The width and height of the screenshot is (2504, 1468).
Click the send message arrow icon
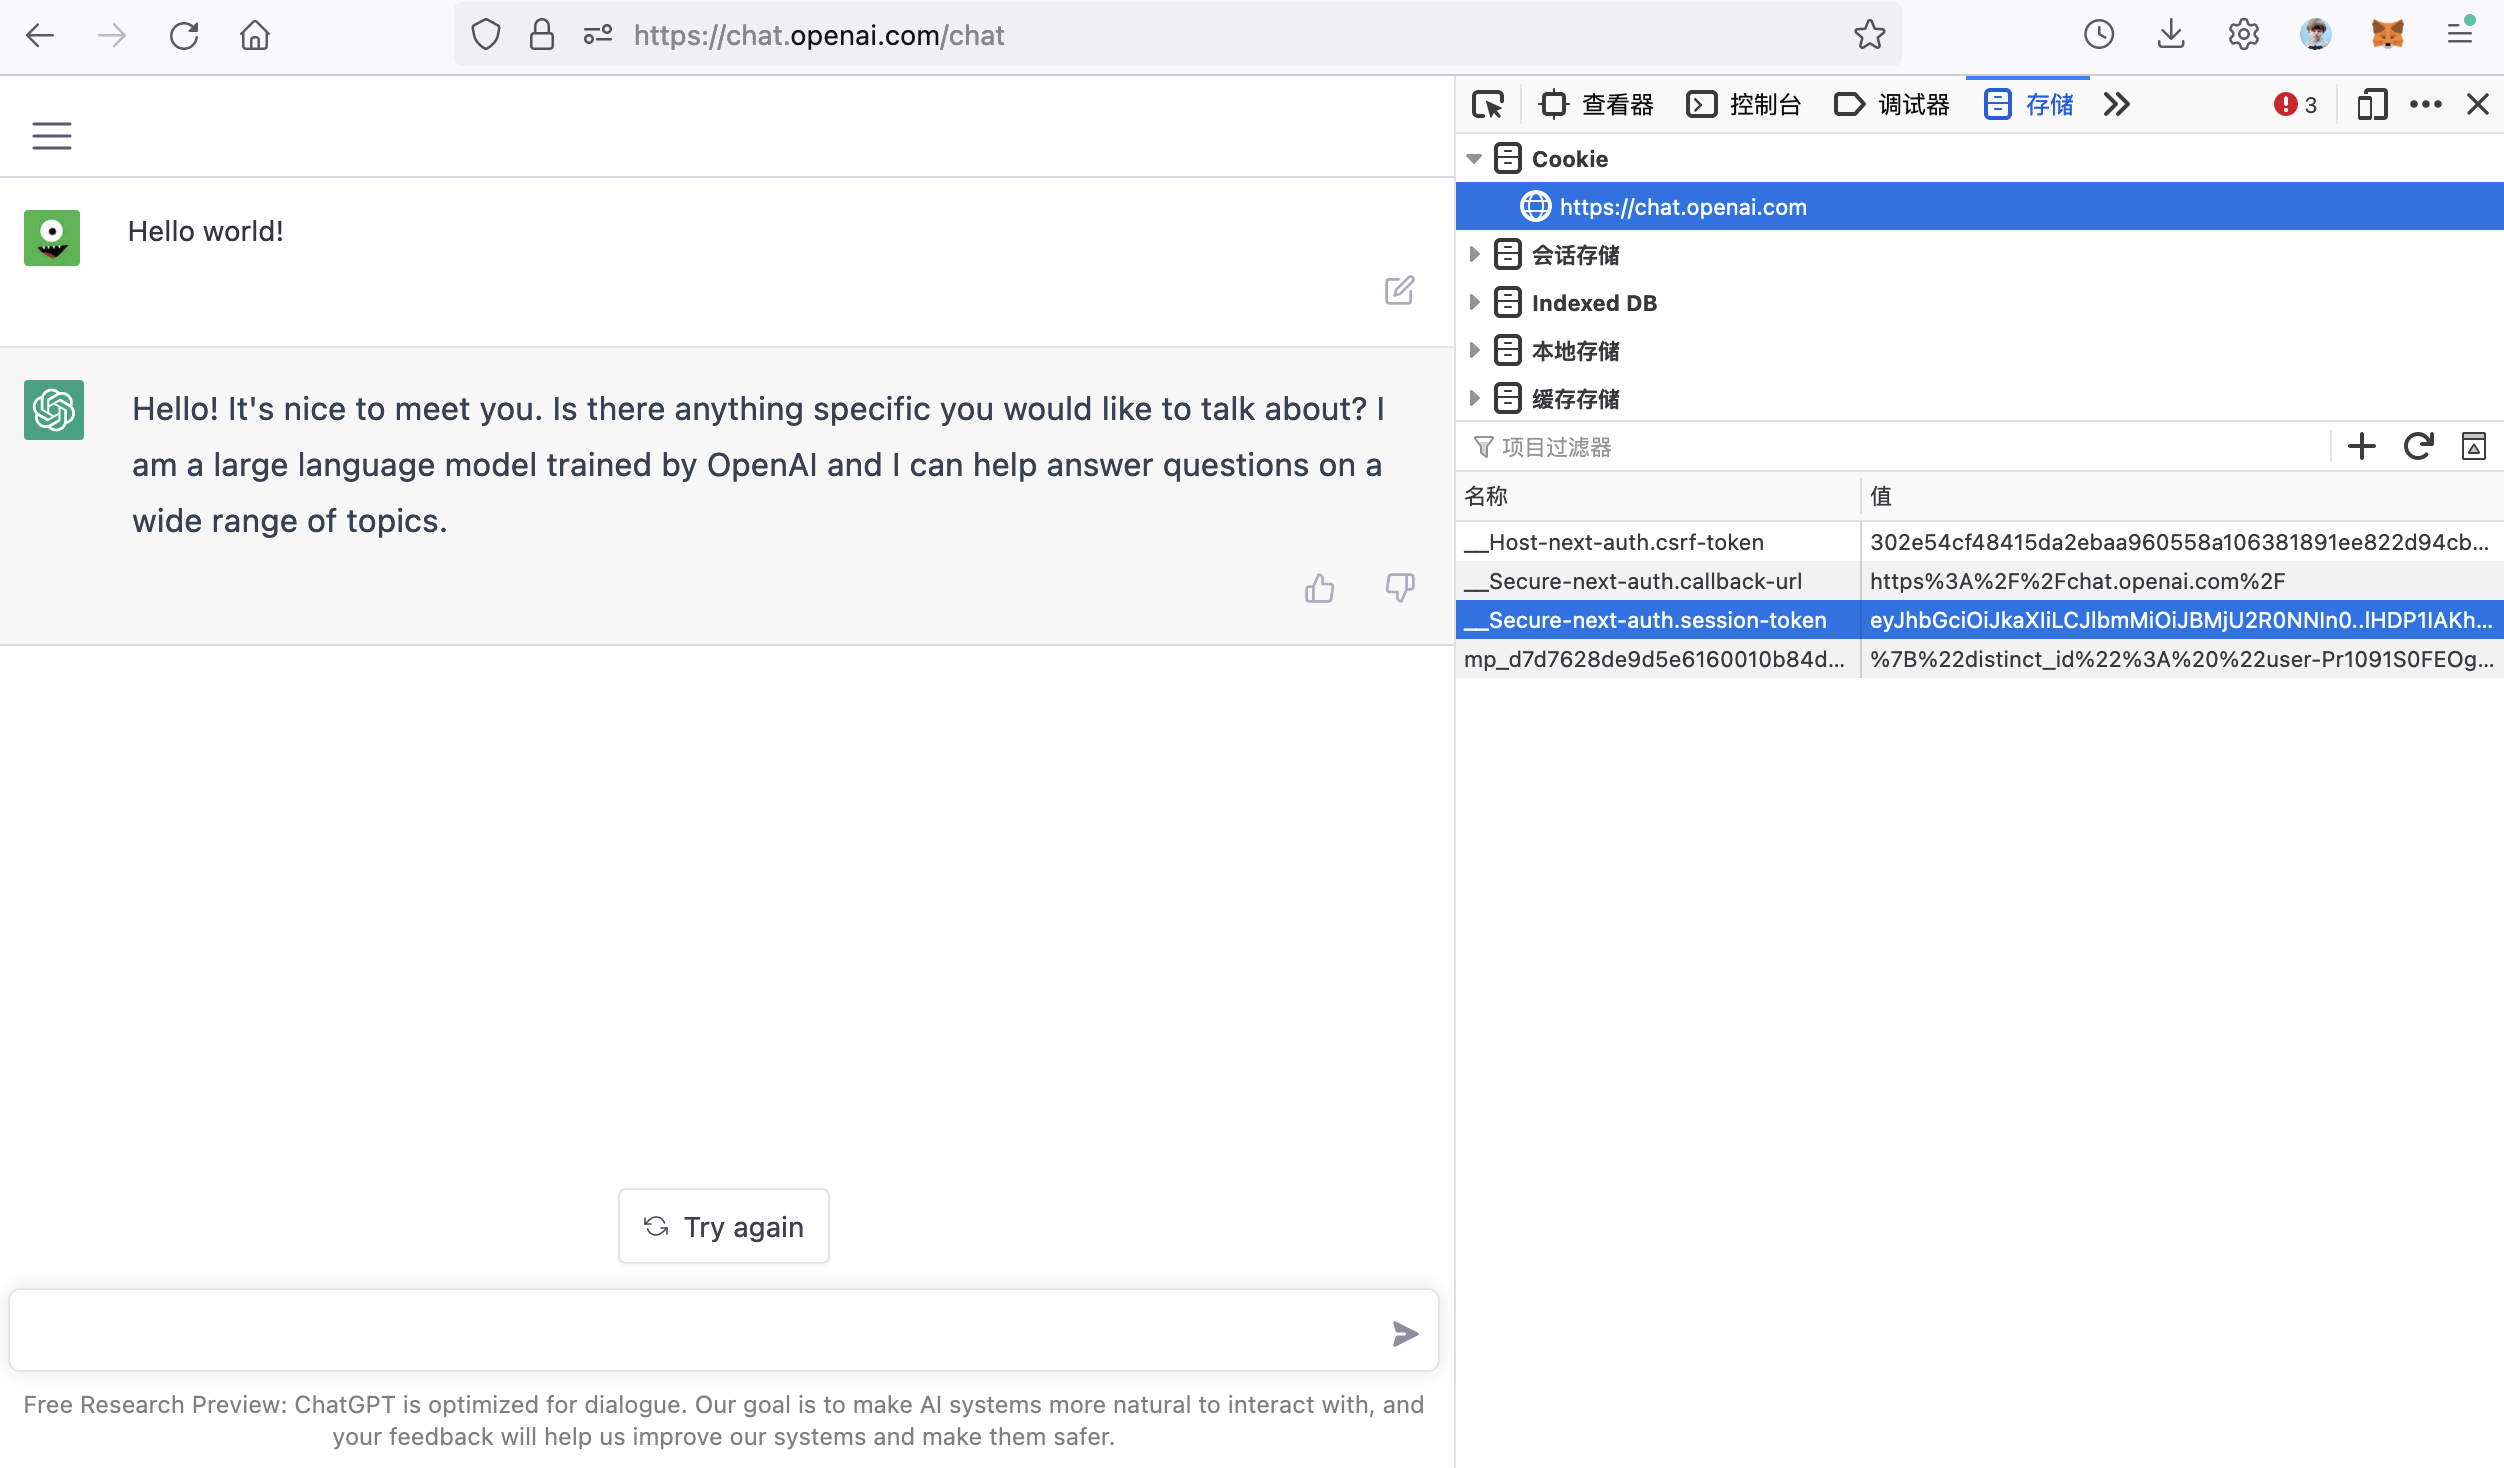[x=1405, y=1333]
